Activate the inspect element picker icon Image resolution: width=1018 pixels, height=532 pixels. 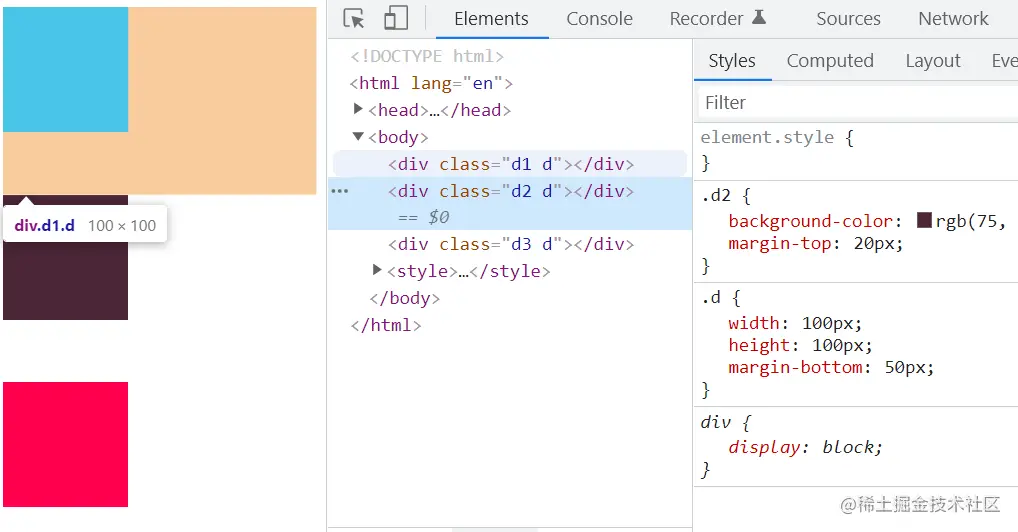[x=354, y=18]
